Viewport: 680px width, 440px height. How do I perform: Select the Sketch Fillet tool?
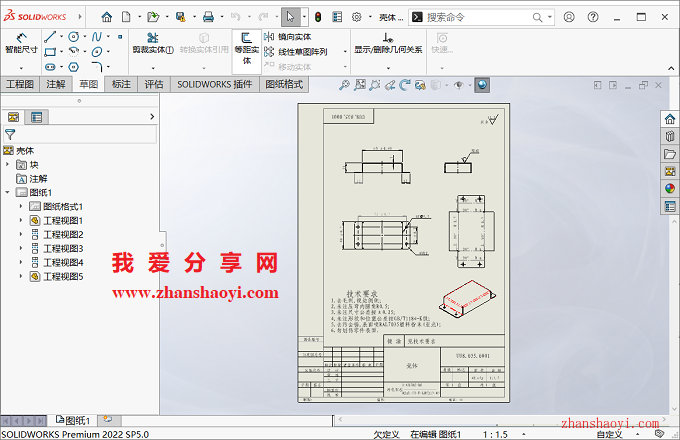97,66
